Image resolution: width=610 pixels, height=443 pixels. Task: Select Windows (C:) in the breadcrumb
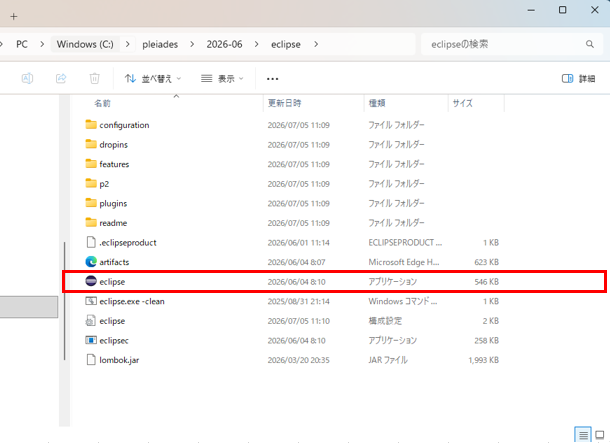point(85,44)
